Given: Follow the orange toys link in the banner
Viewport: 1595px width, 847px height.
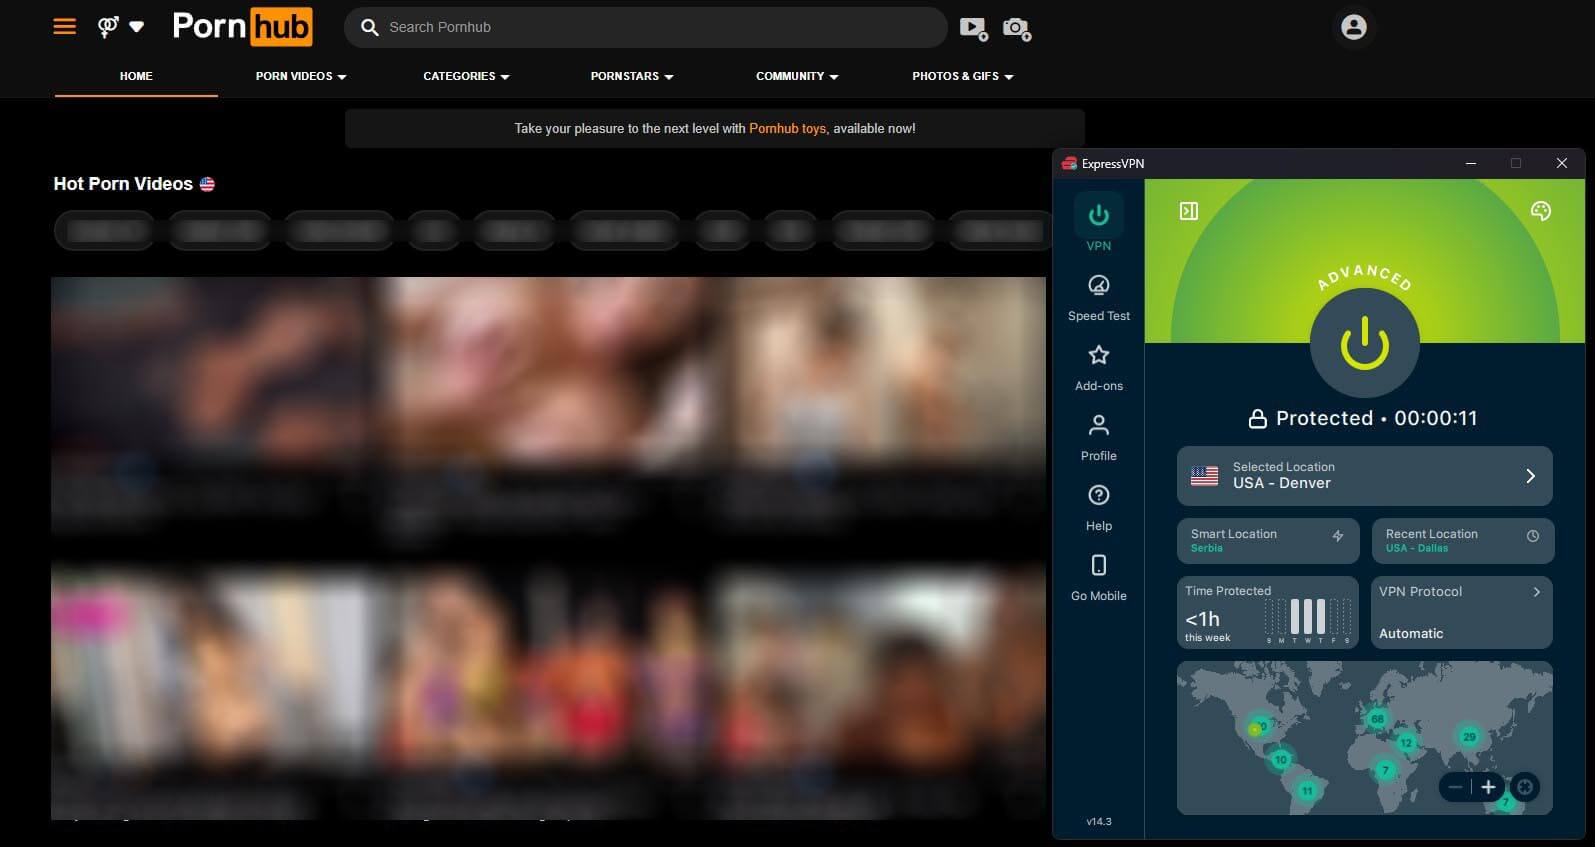Looking at the screenshot, I should pyautogui.click(x=788, y=128).
